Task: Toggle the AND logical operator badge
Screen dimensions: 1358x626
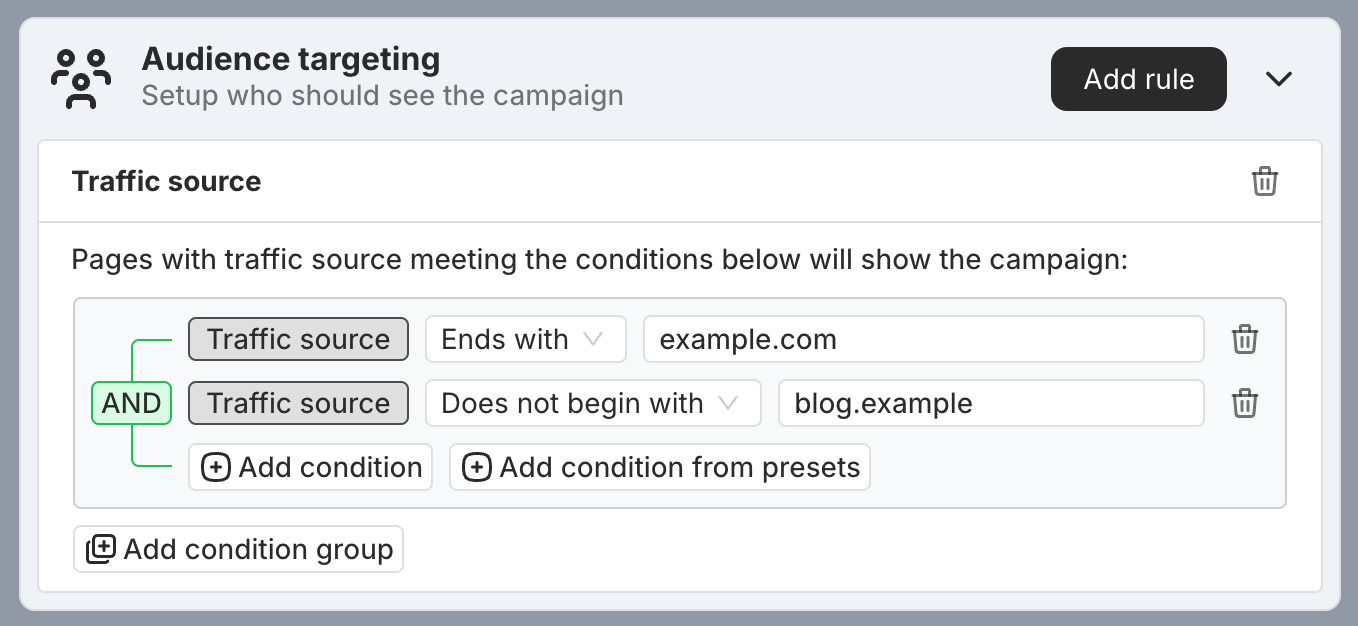Action: coord(132,403)
